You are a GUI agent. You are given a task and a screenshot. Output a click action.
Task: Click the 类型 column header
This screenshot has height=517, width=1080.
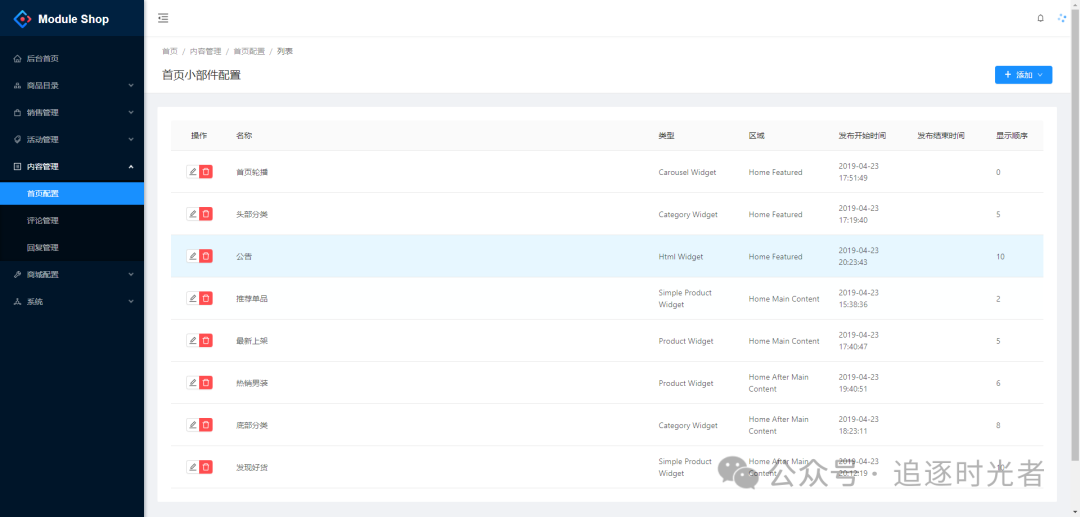tap(666, 136)
